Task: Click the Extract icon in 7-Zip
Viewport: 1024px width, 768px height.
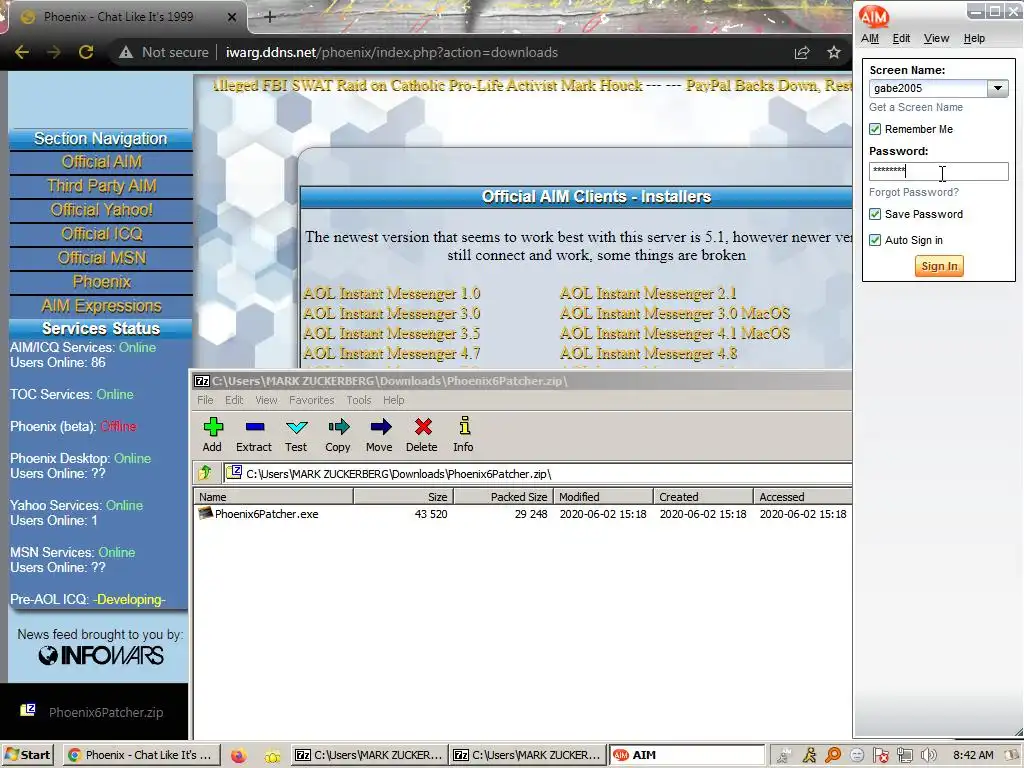Action: 255,427
